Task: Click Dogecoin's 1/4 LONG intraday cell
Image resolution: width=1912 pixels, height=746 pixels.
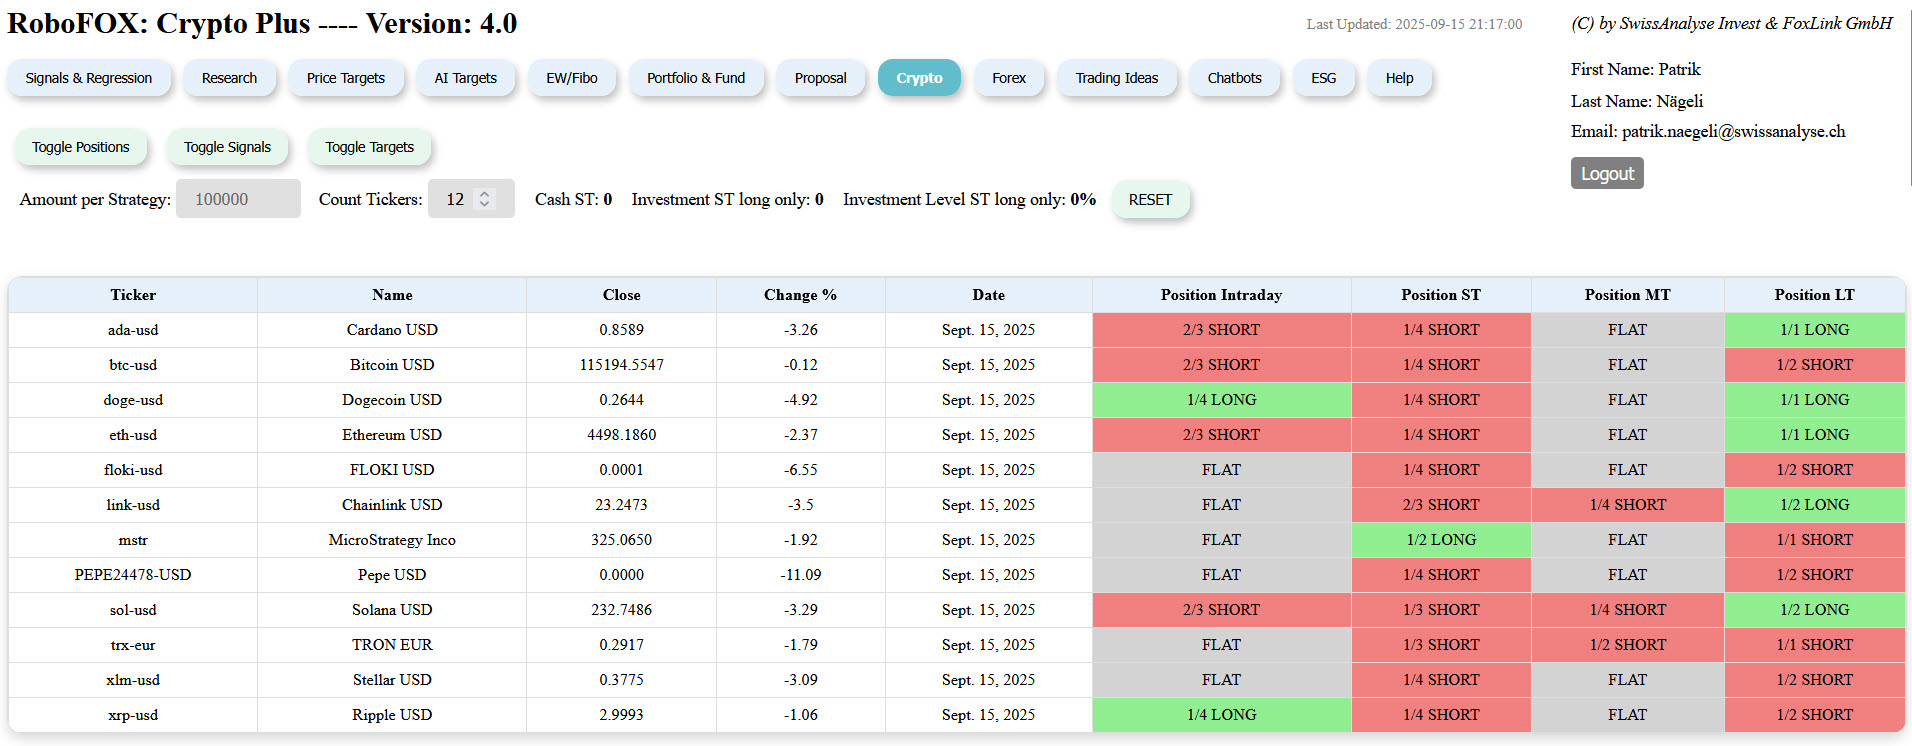Action: click(x=1221, y=400)
